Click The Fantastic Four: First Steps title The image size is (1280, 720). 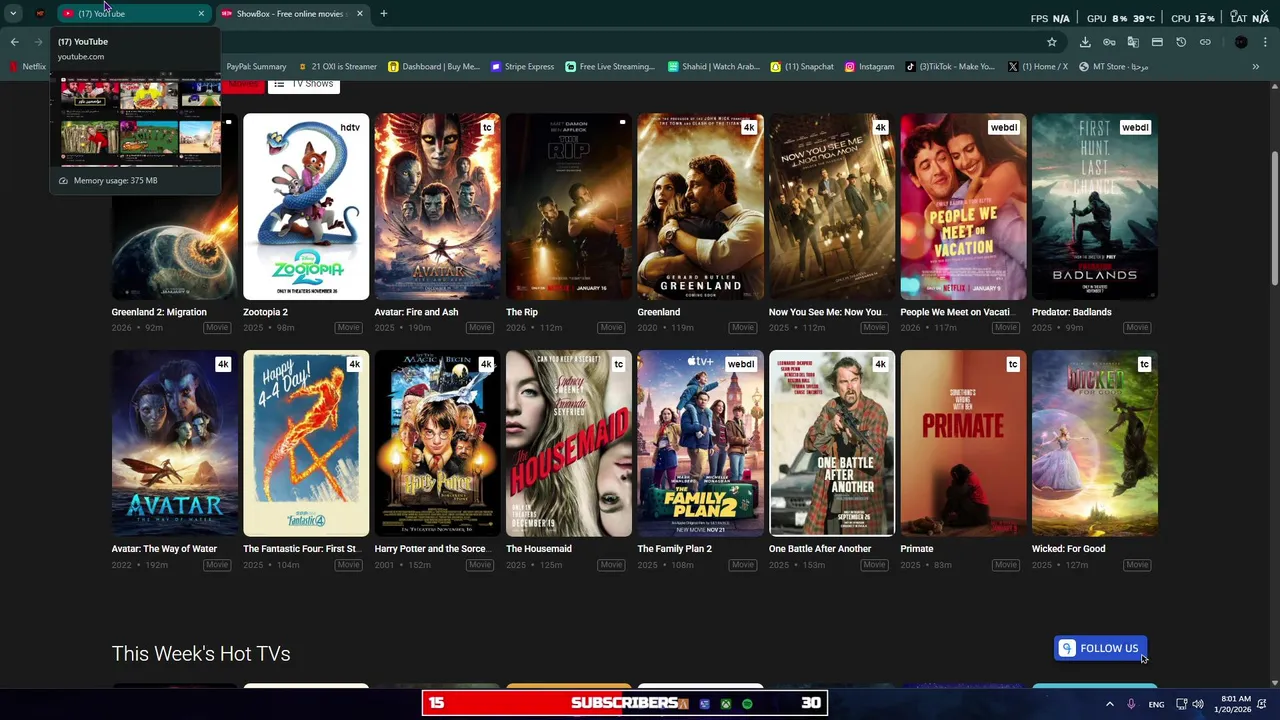[x=302, y=549]
